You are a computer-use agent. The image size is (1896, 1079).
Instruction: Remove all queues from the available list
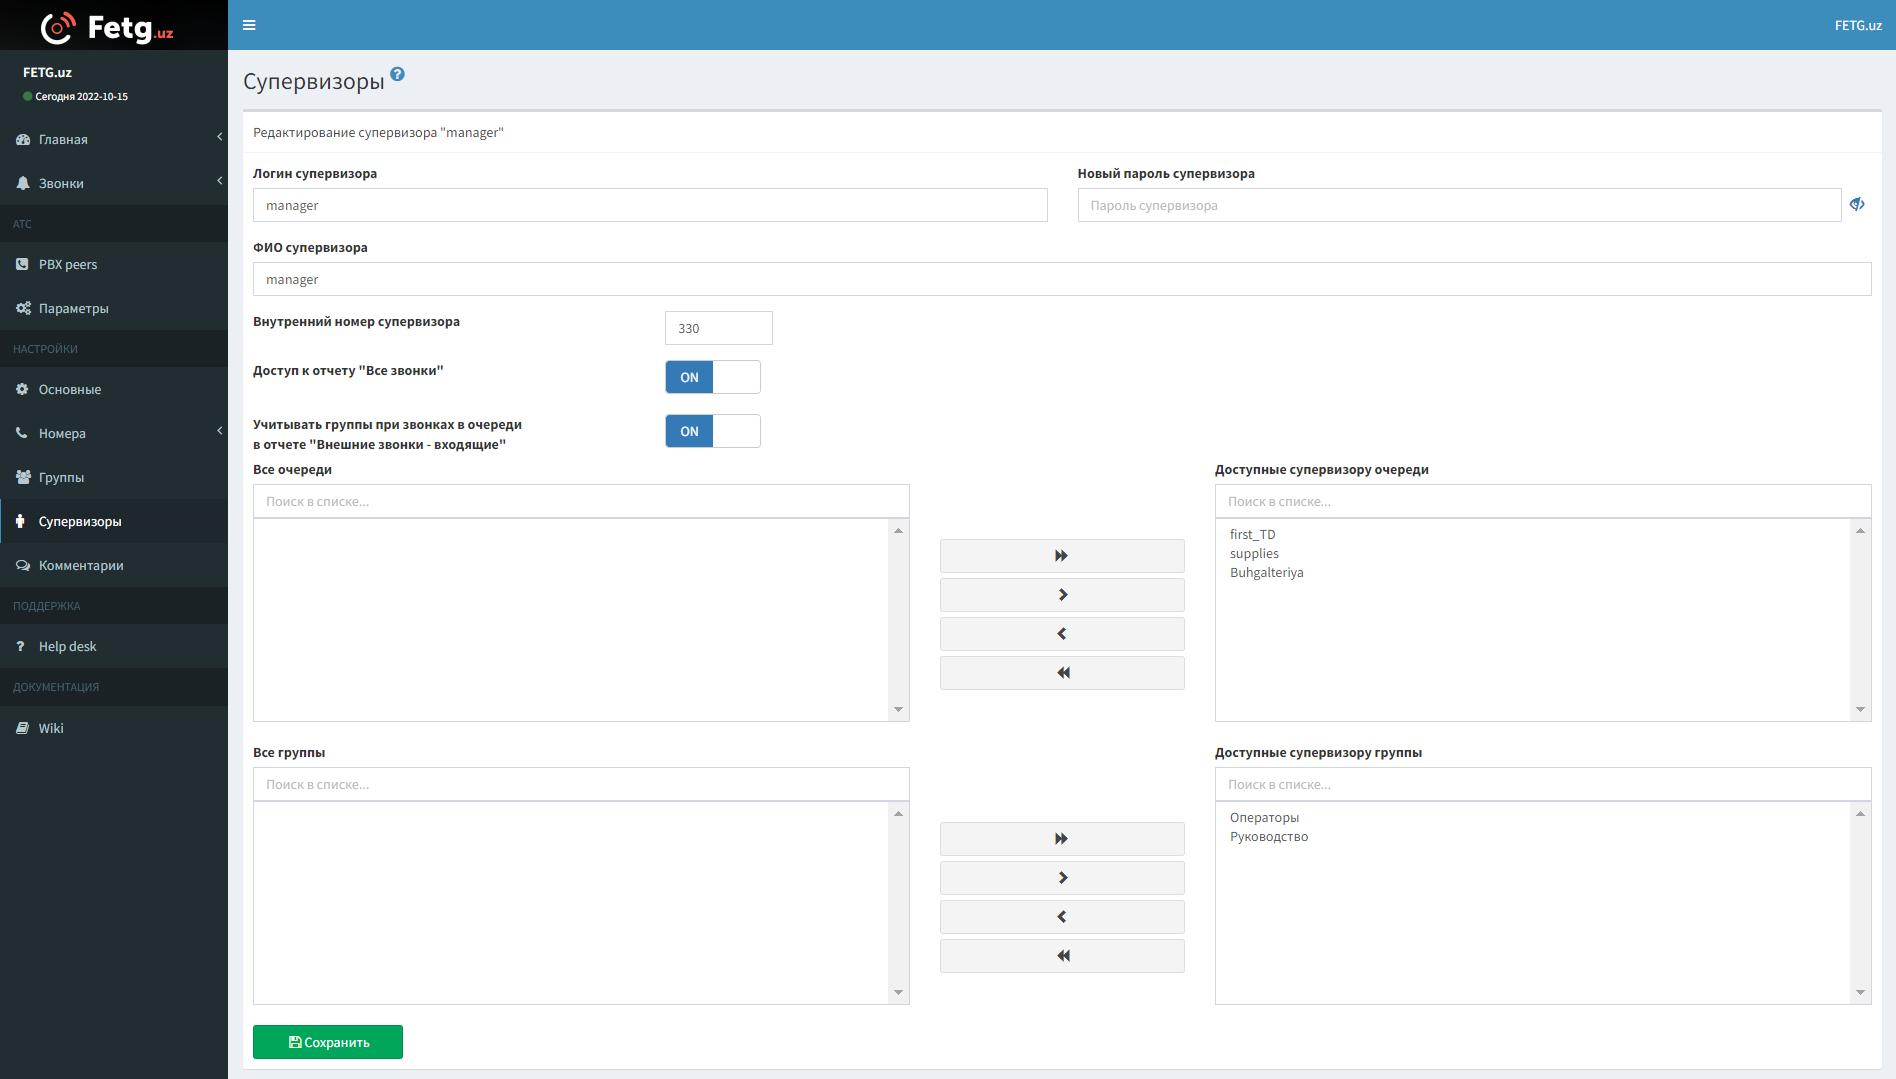1062,673
